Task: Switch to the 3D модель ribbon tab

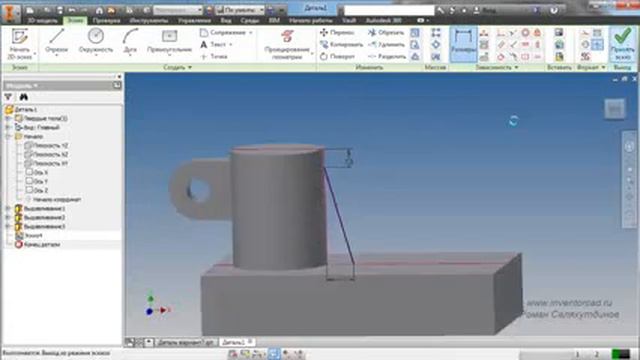Action: pyautogui.click(x=42, y=20)
